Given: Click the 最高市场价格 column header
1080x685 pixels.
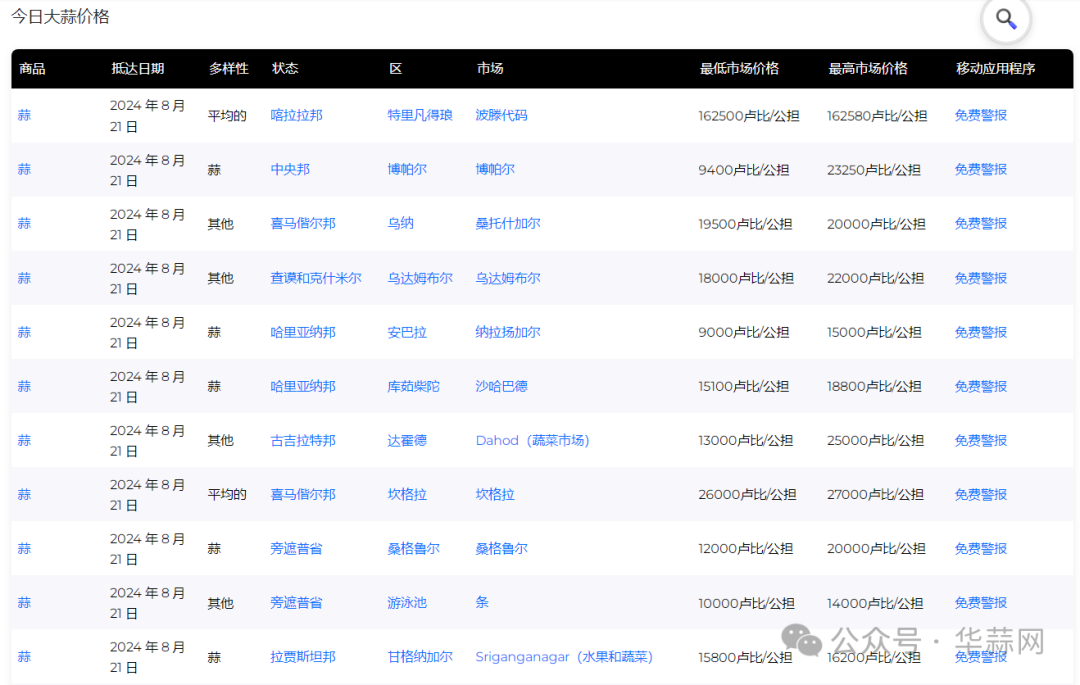Looking at the screenshot, I should (868, 69).
